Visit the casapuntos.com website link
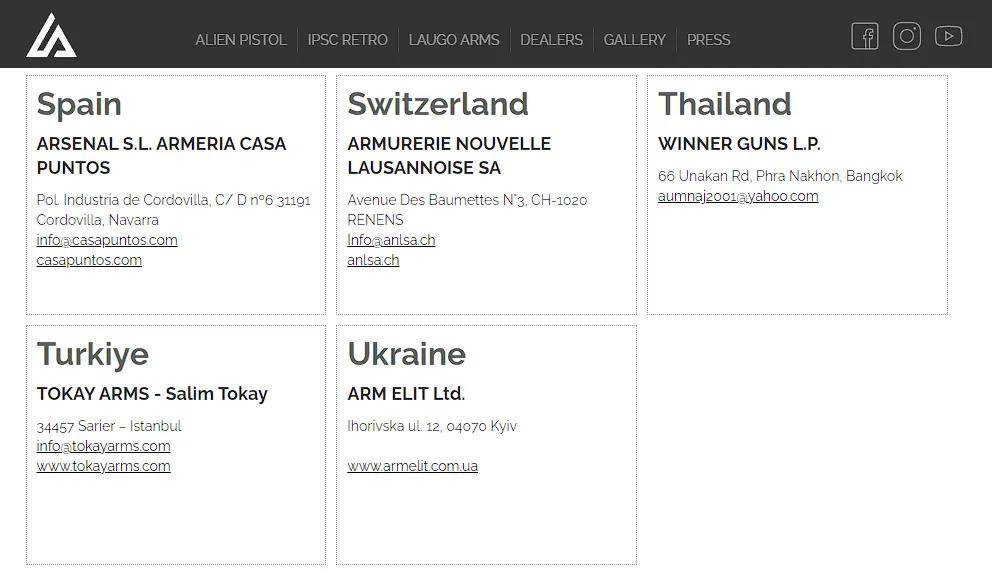This screenshot has width=992, height=584. [x=89, y=260]
